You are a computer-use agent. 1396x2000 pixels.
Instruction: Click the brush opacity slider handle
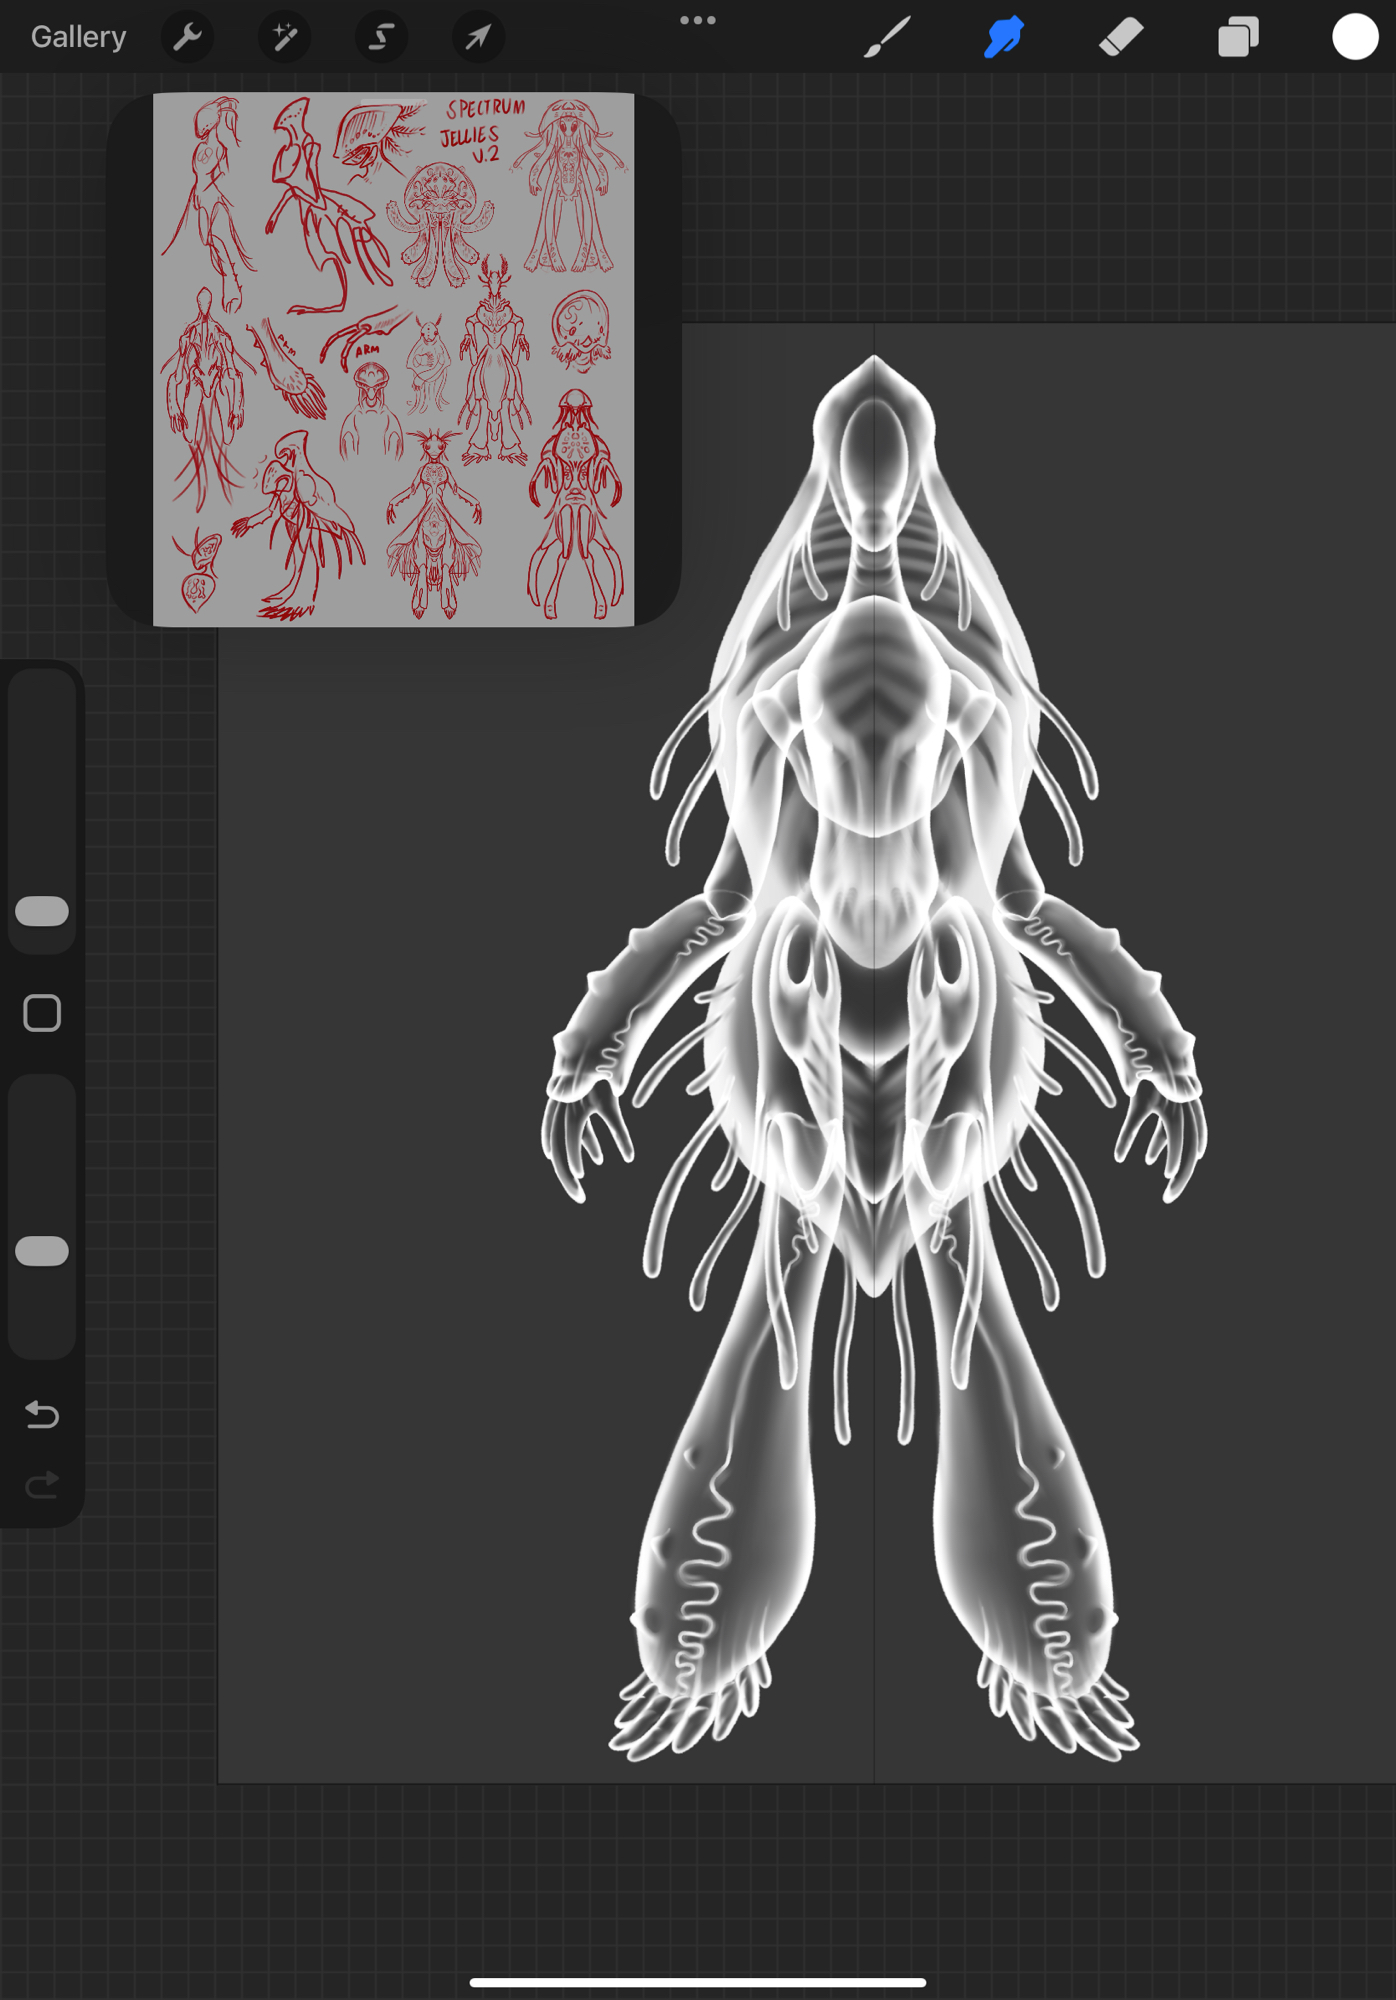point(42,1251)
